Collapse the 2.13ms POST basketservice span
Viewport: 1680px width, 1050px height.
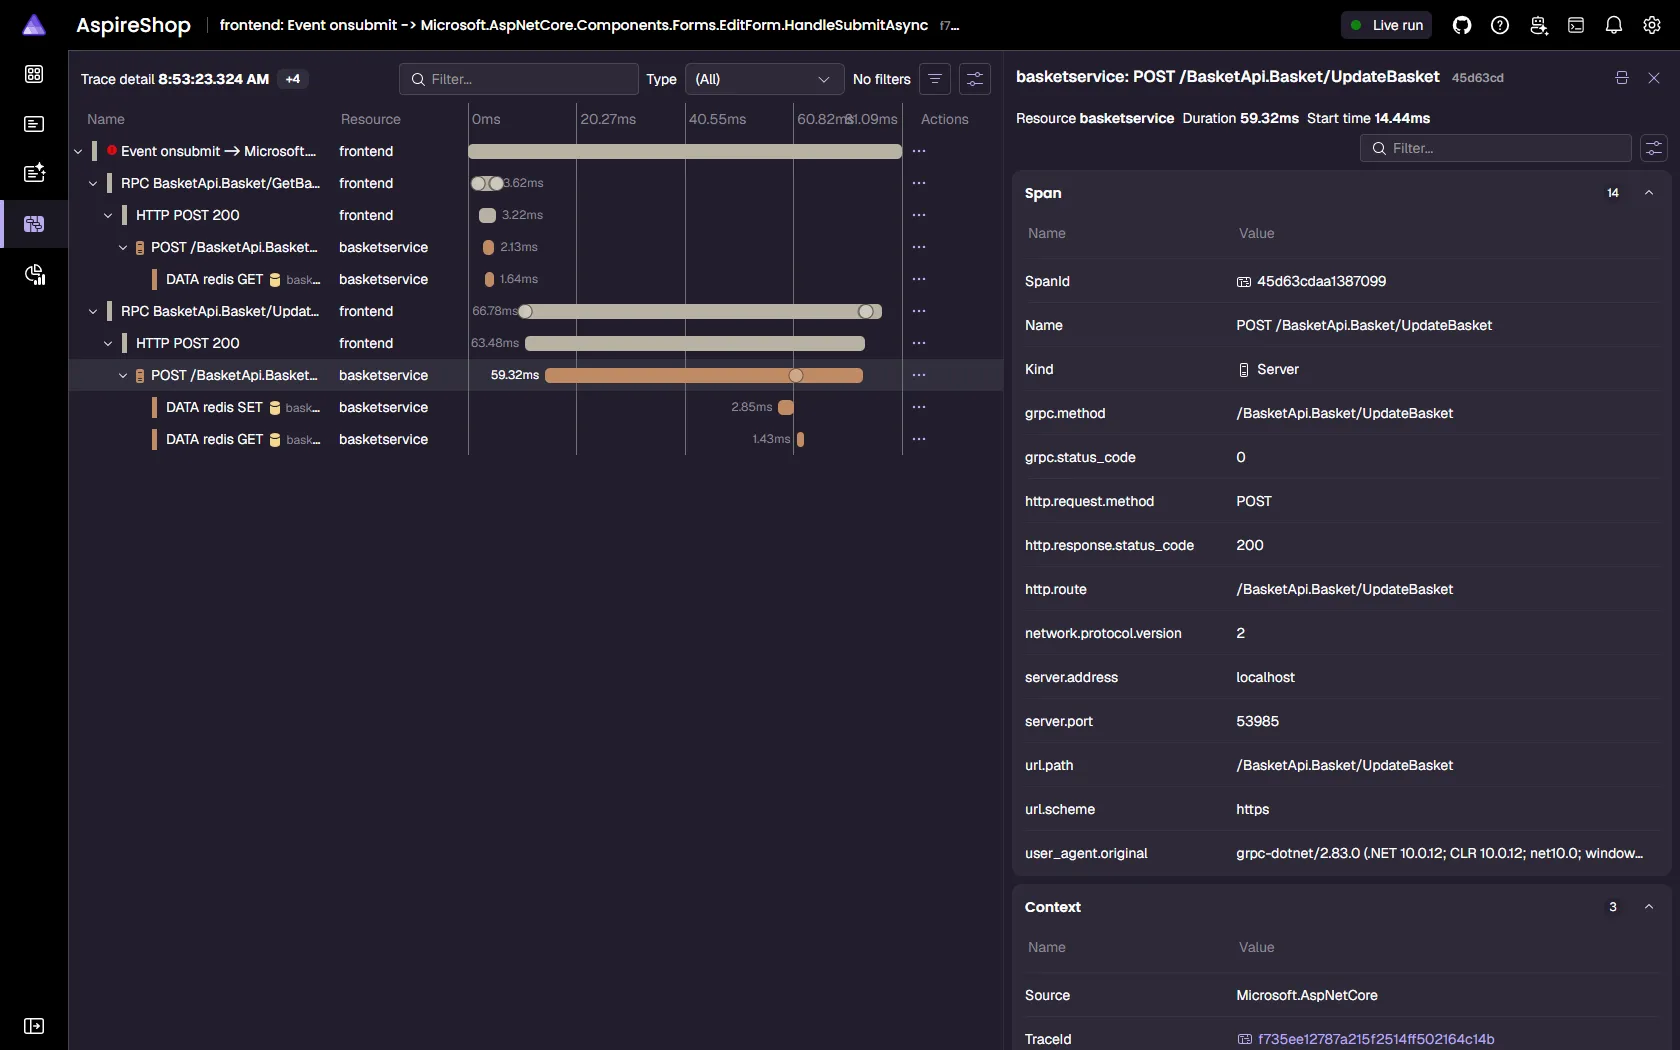click(123, 247)
